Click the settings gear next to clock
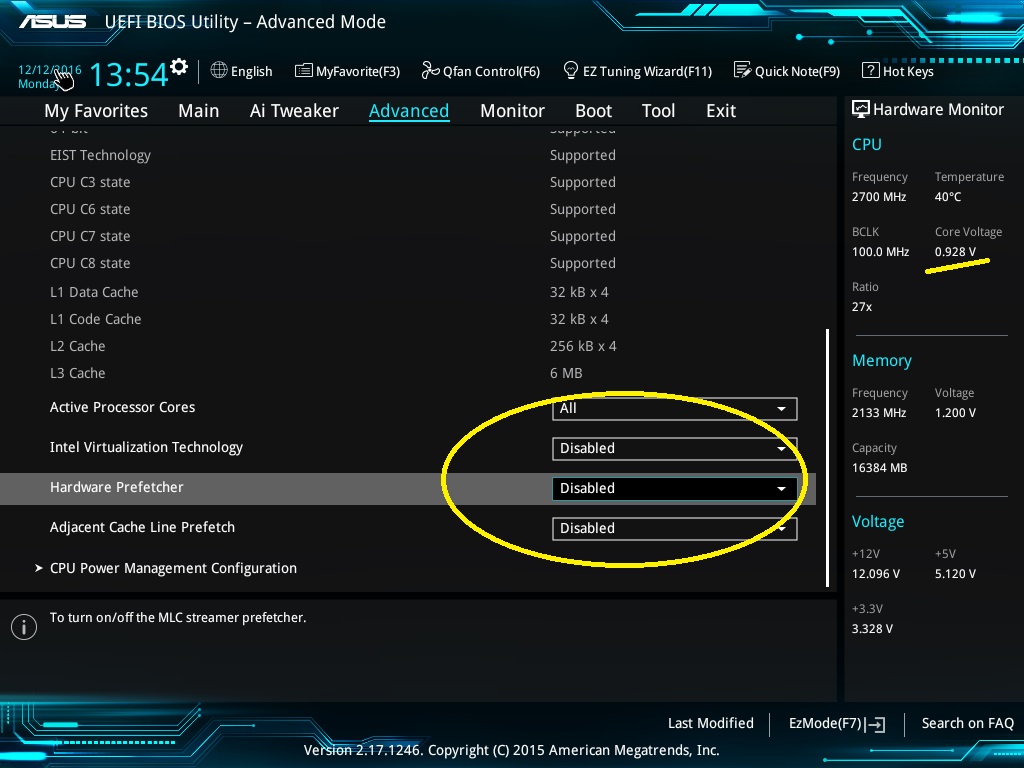This screenshot has width=1024, height=768. click(179, 67)
